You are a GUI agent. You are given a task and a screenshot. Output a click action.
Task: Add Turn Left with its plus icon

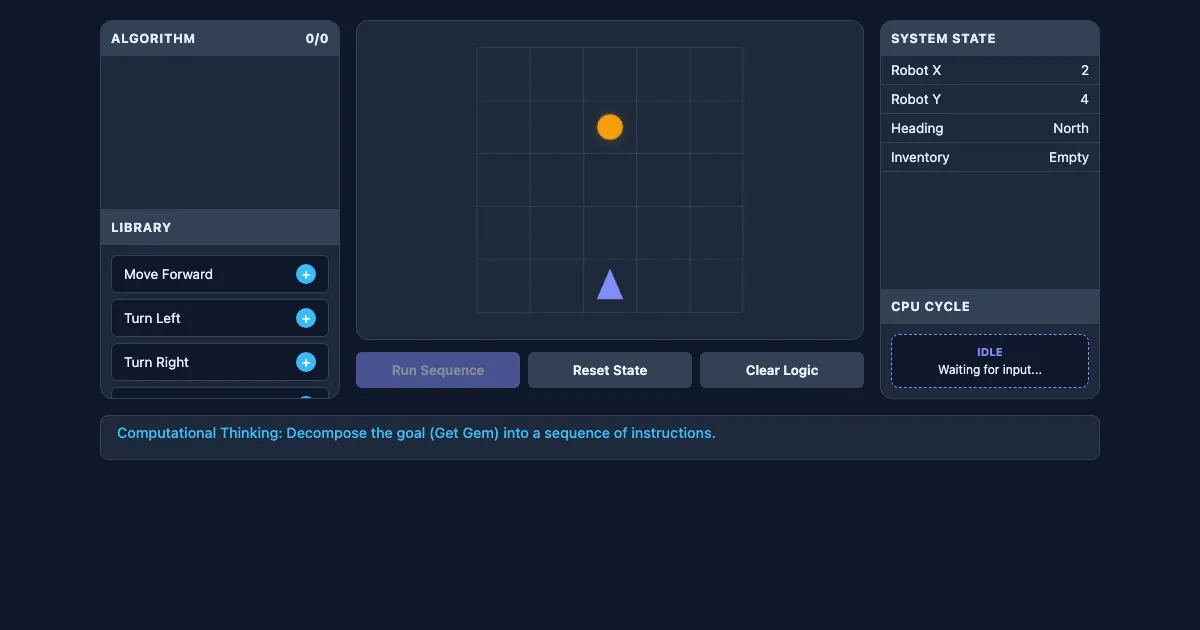306,318
